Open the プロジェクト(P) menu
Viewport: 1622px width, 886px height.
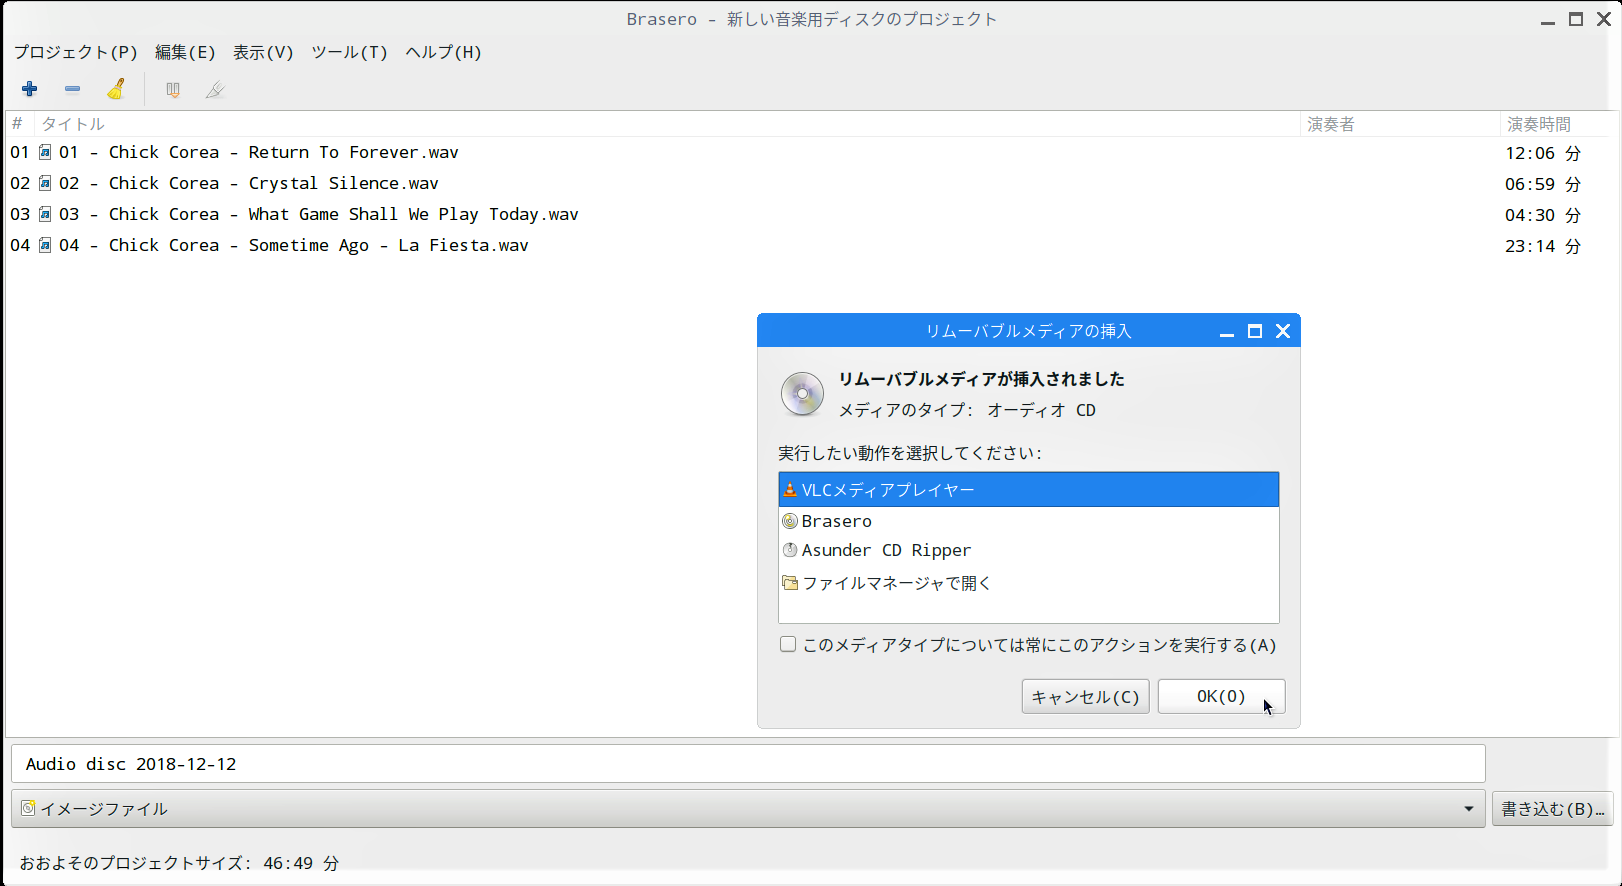[76, 52]
